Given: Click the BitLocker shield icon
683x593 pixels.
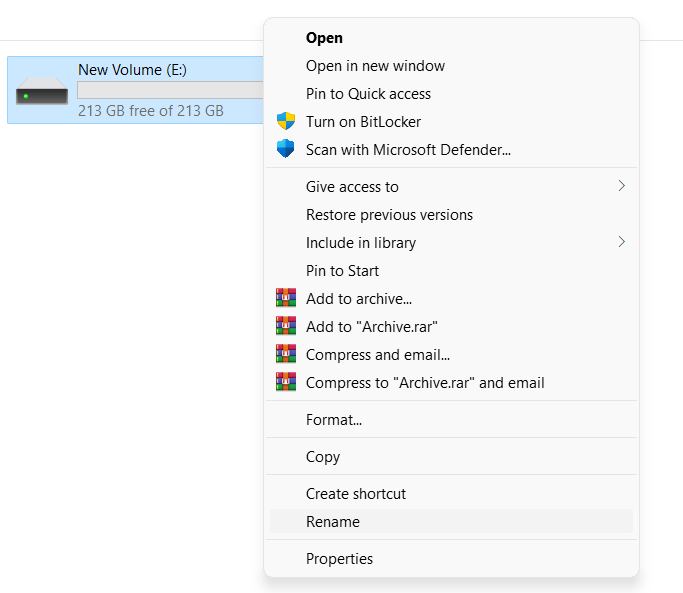Looking at the screenshot, I should pyautogui.click(x=286, y=122).
